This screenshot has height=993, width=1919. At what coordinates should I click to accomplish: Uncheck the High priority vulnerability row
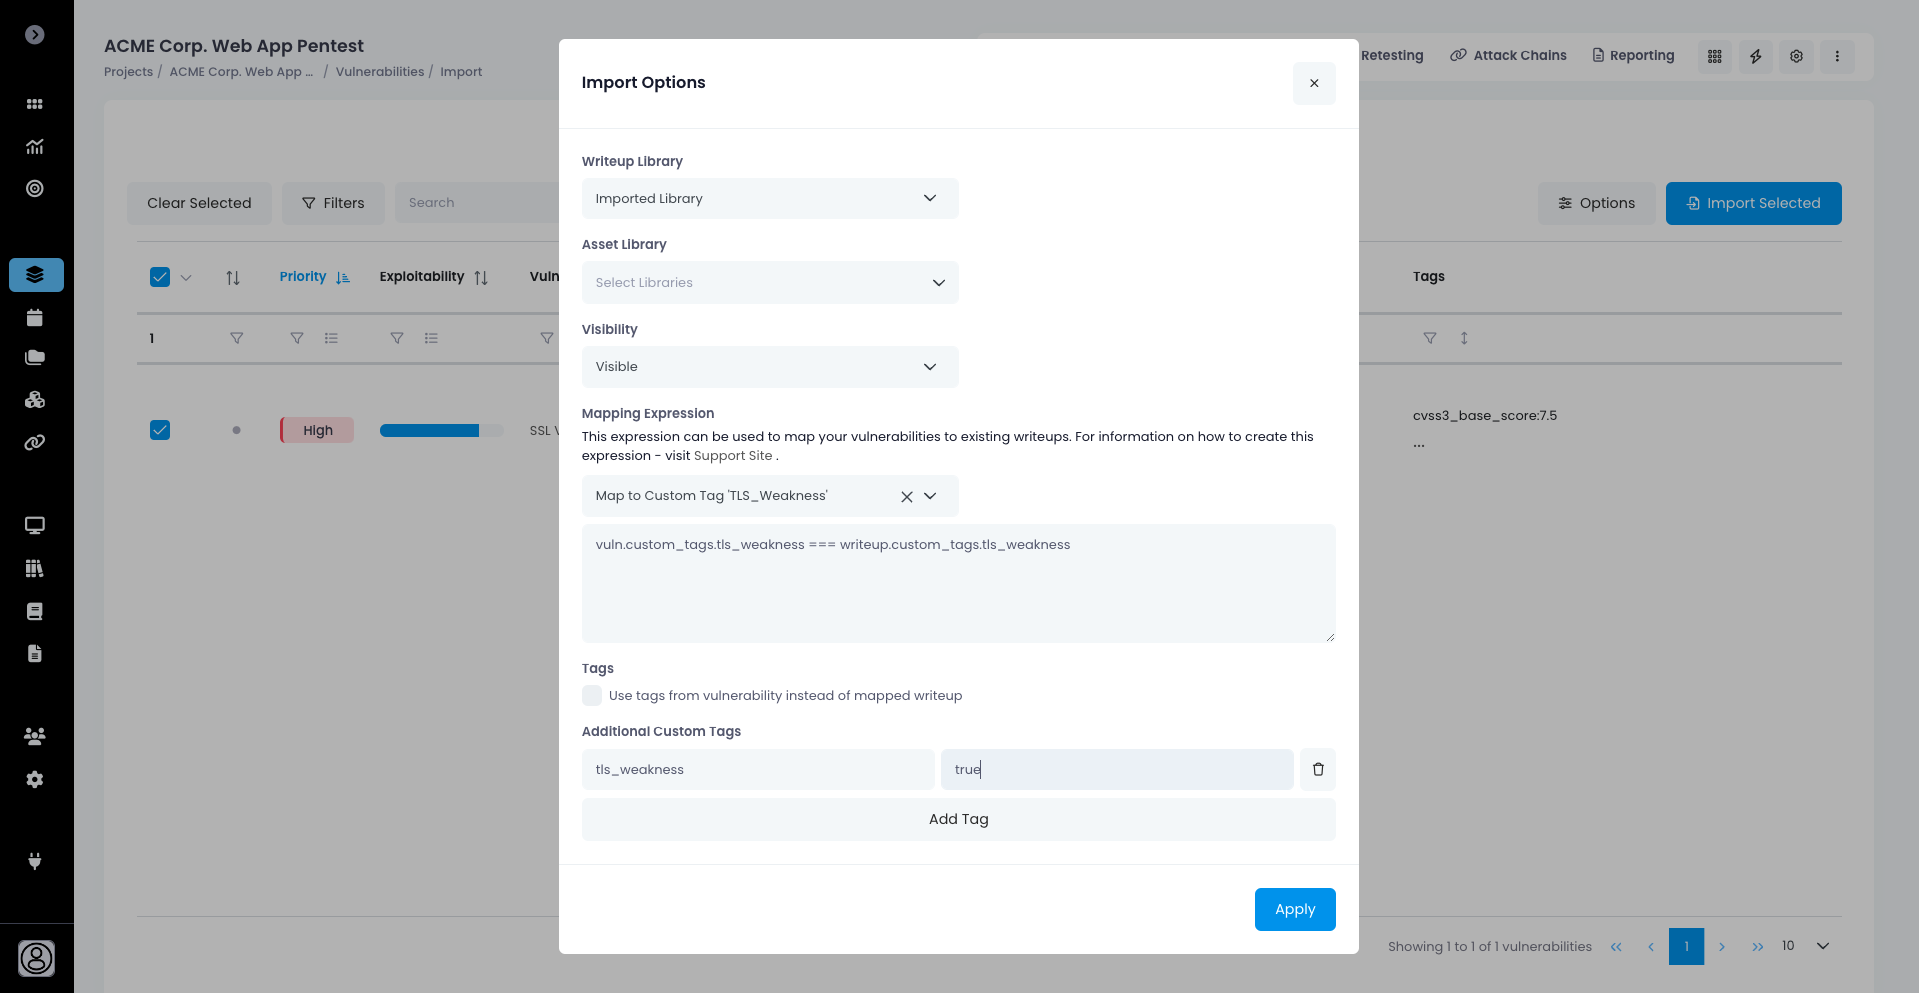[x=160, y=430]
